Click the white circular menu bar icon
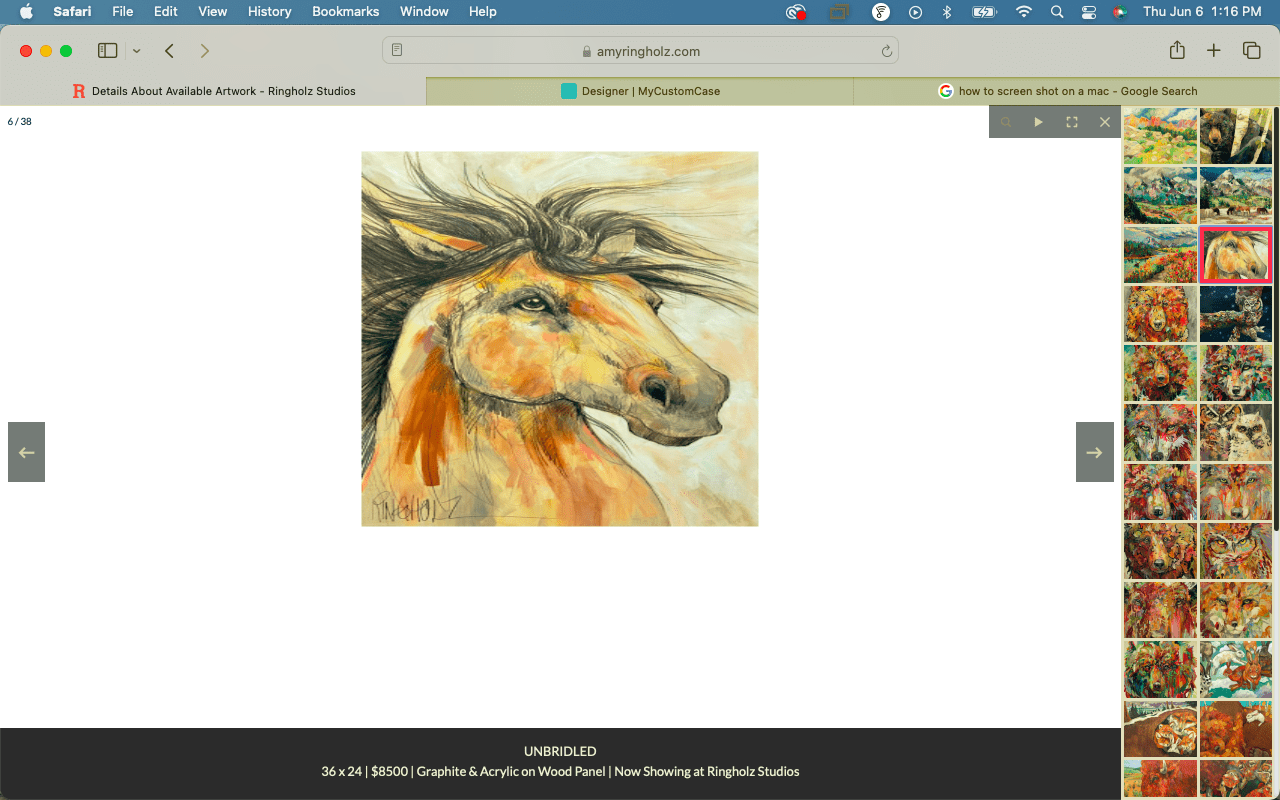The height and width of the screenshot is (800, 1280). (x=881, y=12)
